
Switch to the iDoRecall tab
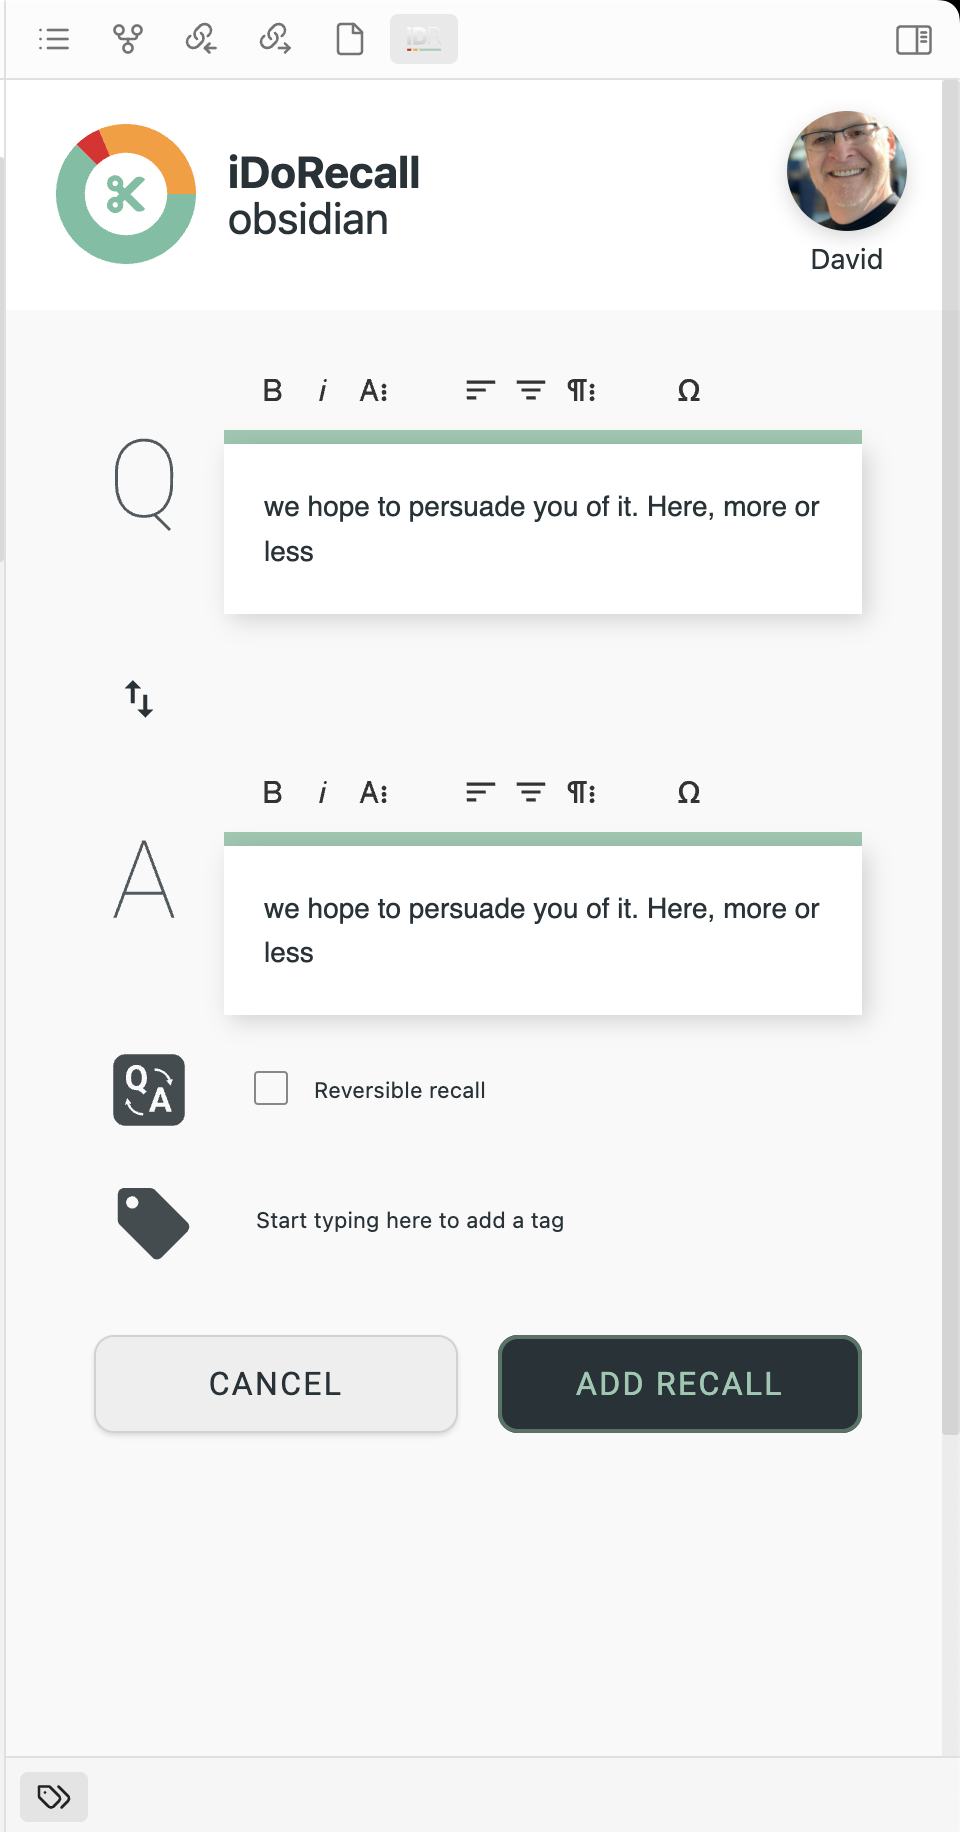coord(423,40)
